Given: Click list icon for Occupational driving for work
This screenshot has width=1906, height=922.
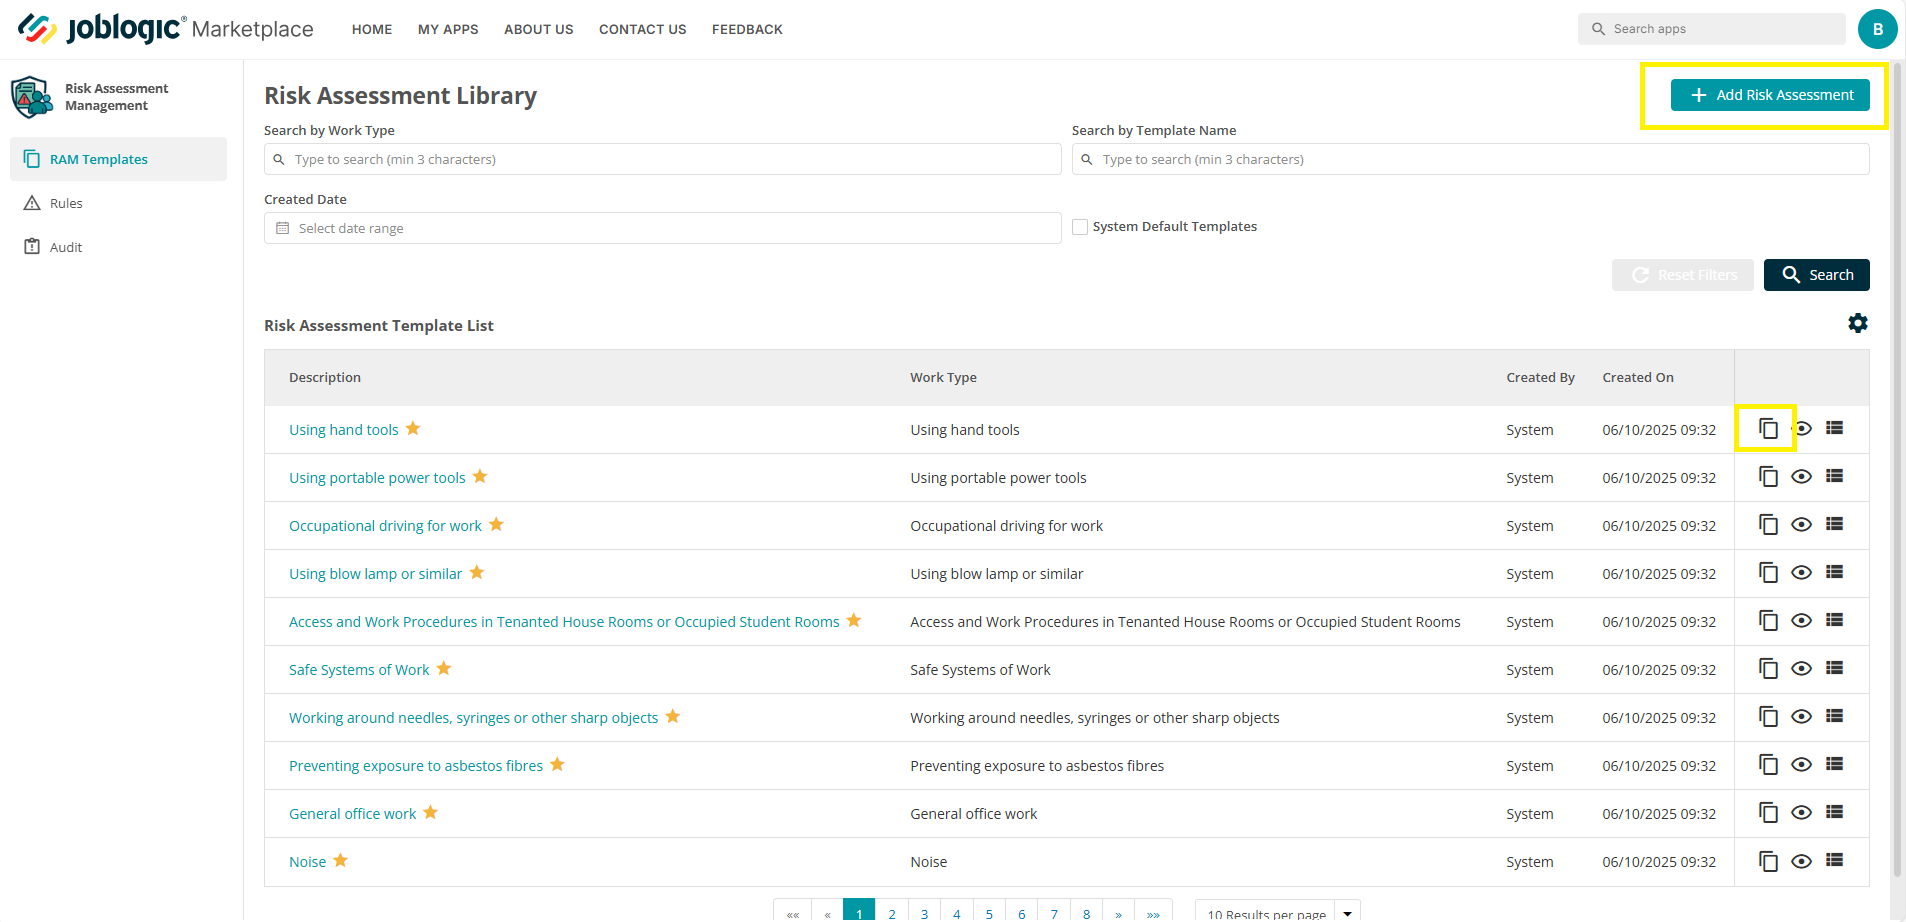Looking at the screenshot, I should (1834, 524).
